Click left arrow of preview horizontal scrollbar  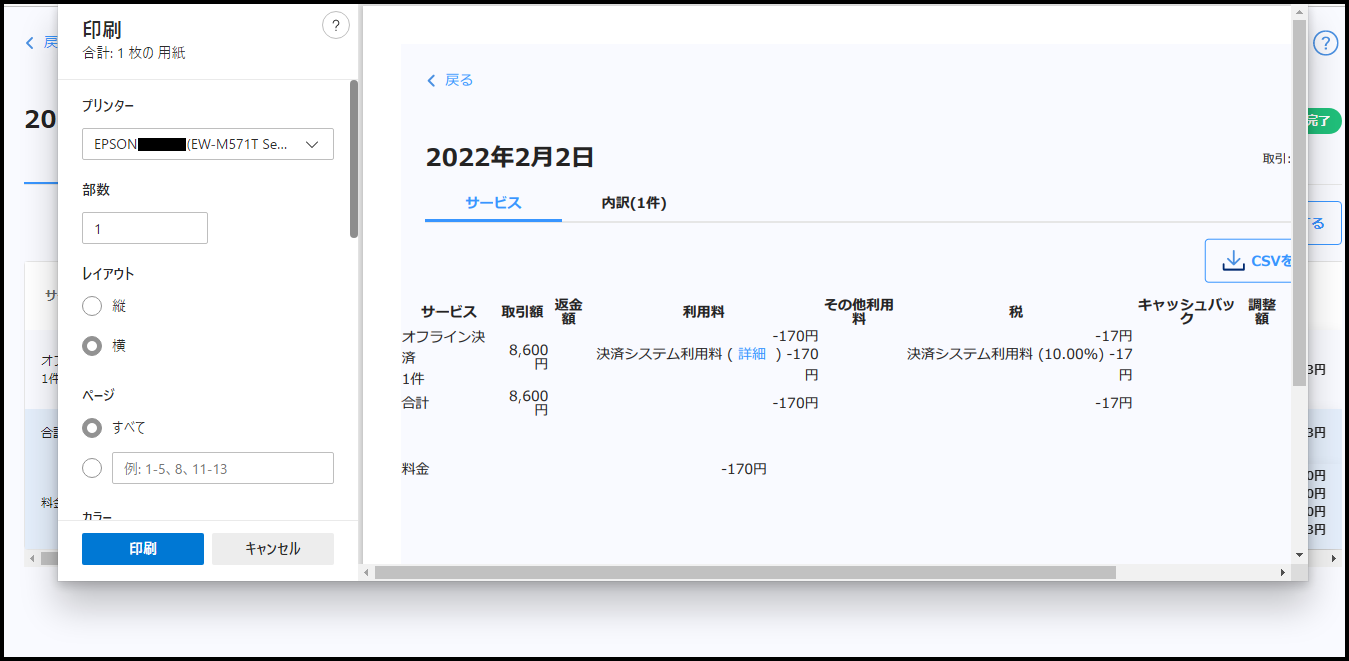coord(366,572)
